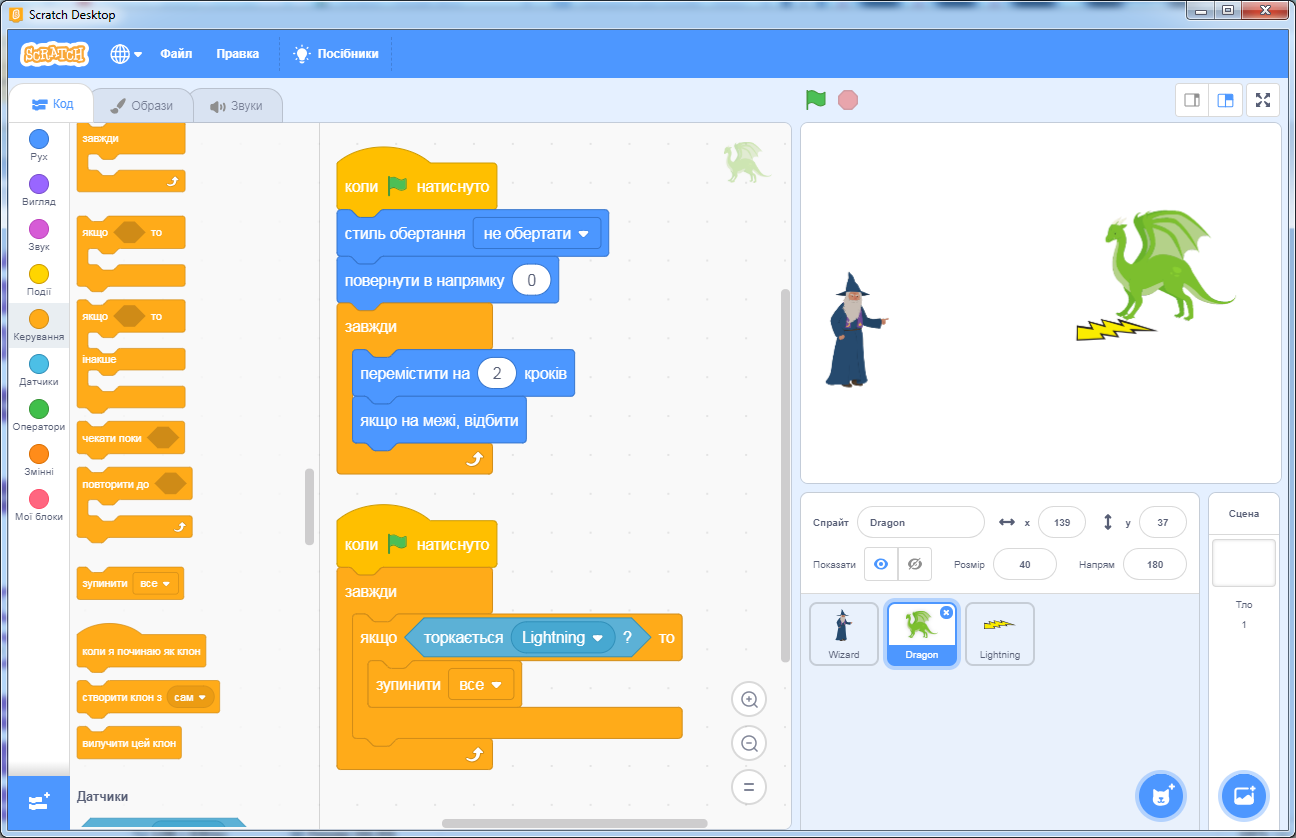Click the Розмір field 40

[1025, 564]
